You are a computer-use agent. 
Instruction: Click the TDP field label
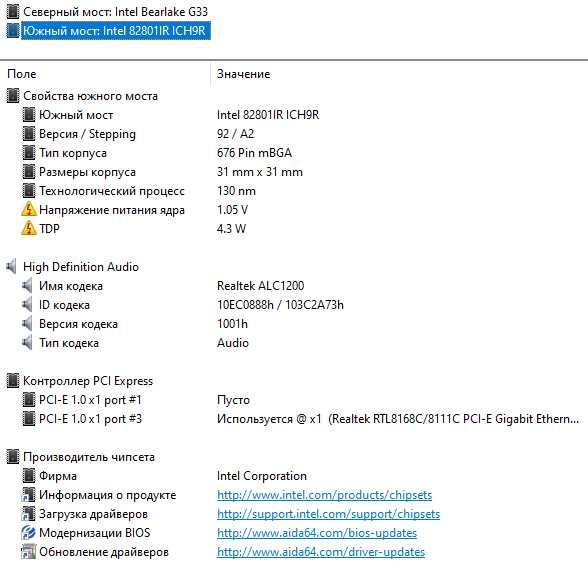(x=49, y=229)
